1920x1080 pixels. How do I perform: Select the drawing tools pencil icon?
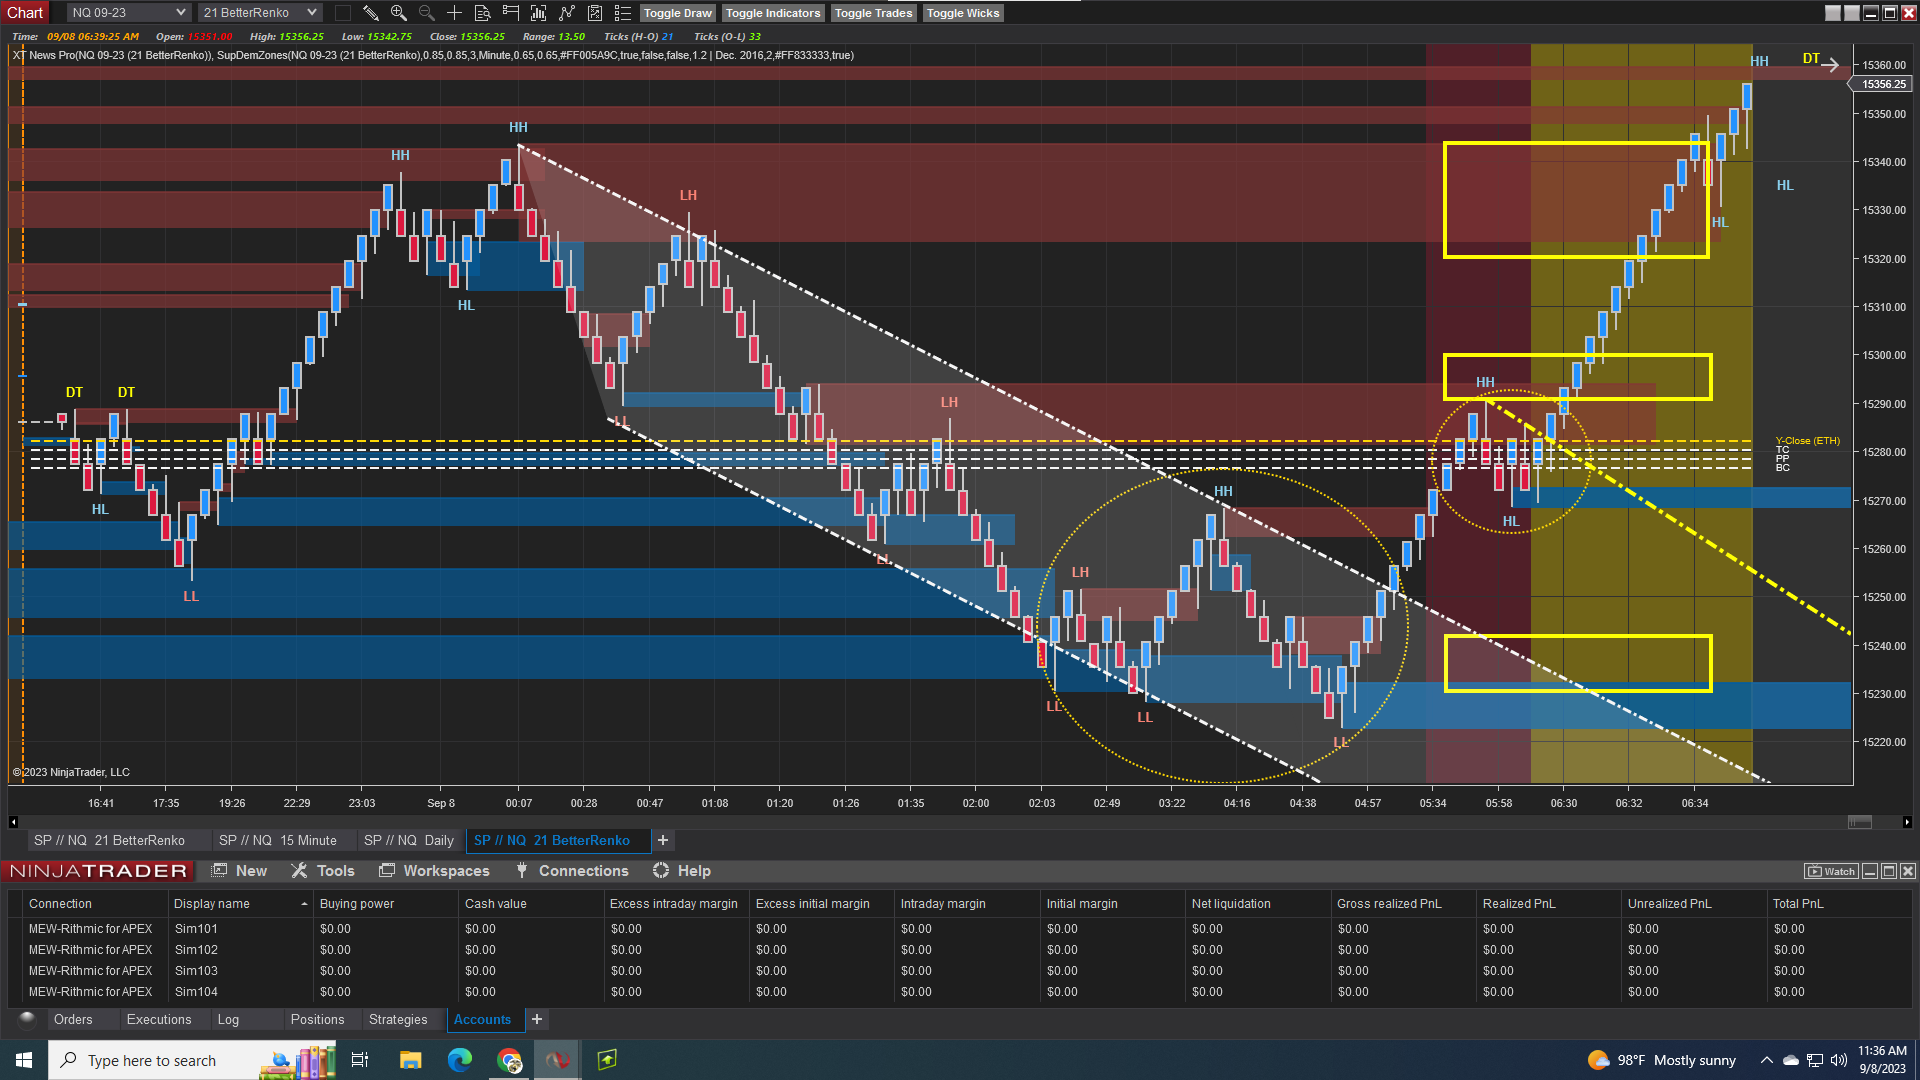[x=370, y=13]
